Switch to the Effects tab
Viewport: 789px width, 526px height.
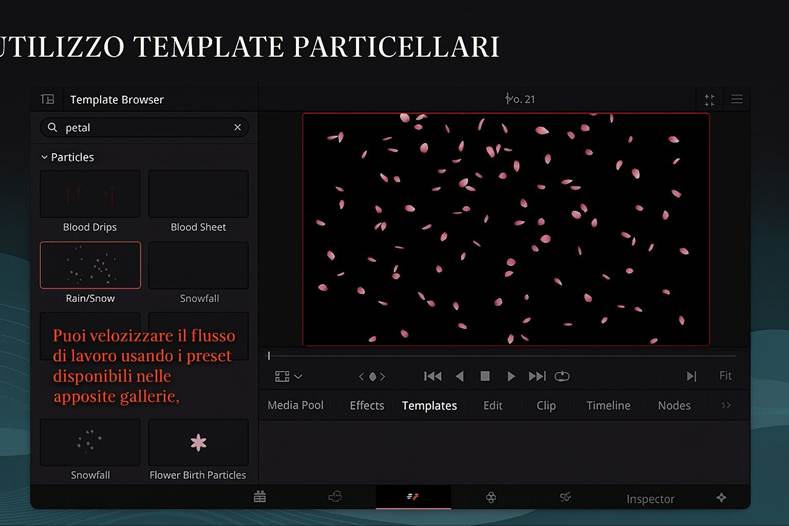pos(367,405)
